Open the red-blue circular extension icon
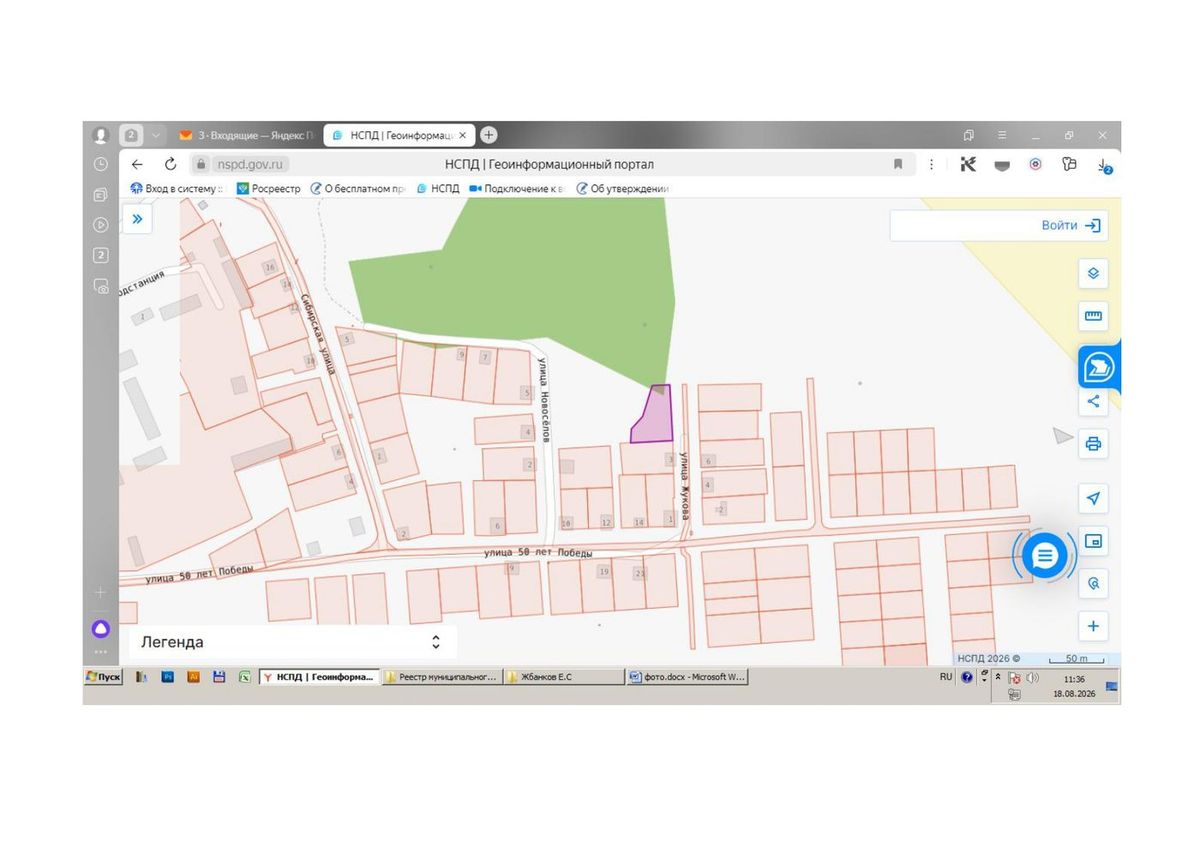Screen dimensions: 1200x848 (x=1035, y=164)
